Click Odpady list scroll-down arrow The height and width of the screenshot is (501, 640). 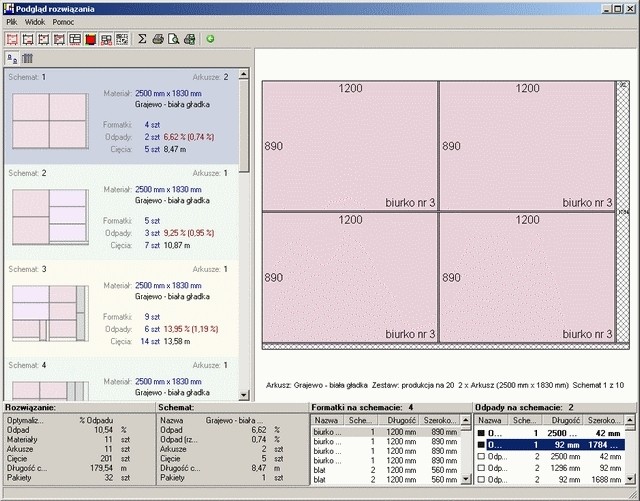click(630, 479)
